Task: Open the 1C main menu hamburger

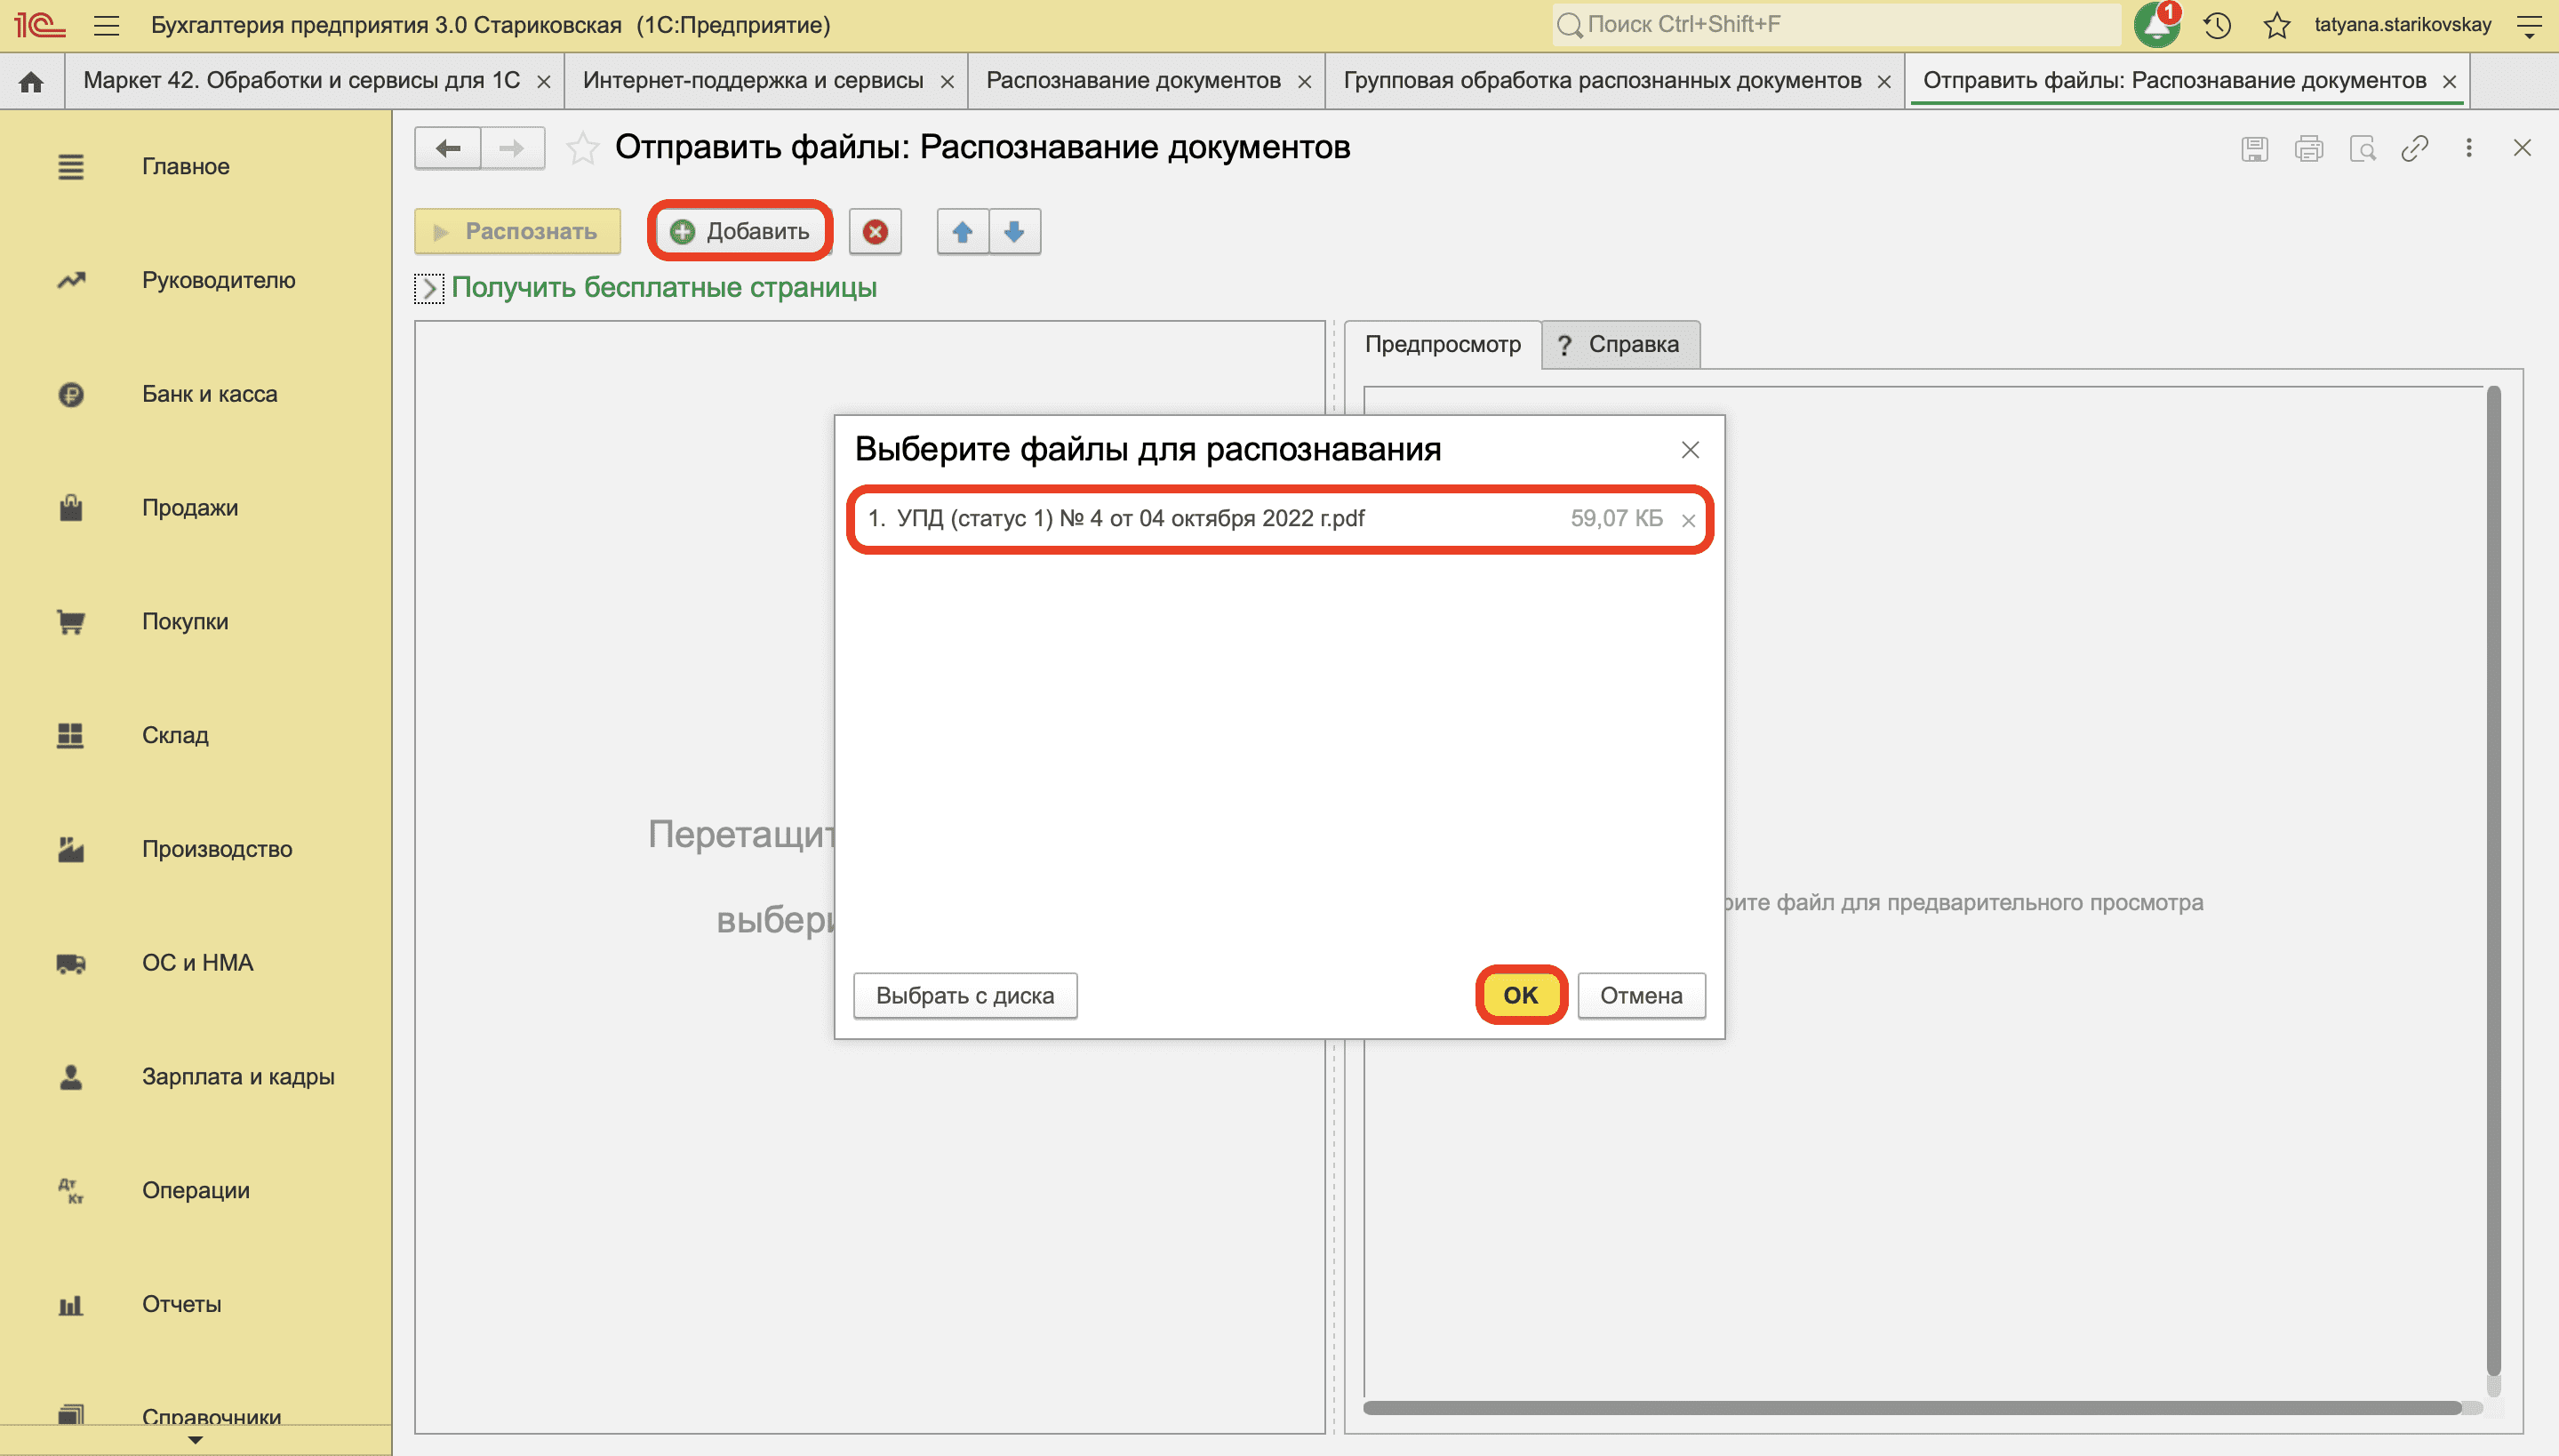Action: tap(107, 25)
